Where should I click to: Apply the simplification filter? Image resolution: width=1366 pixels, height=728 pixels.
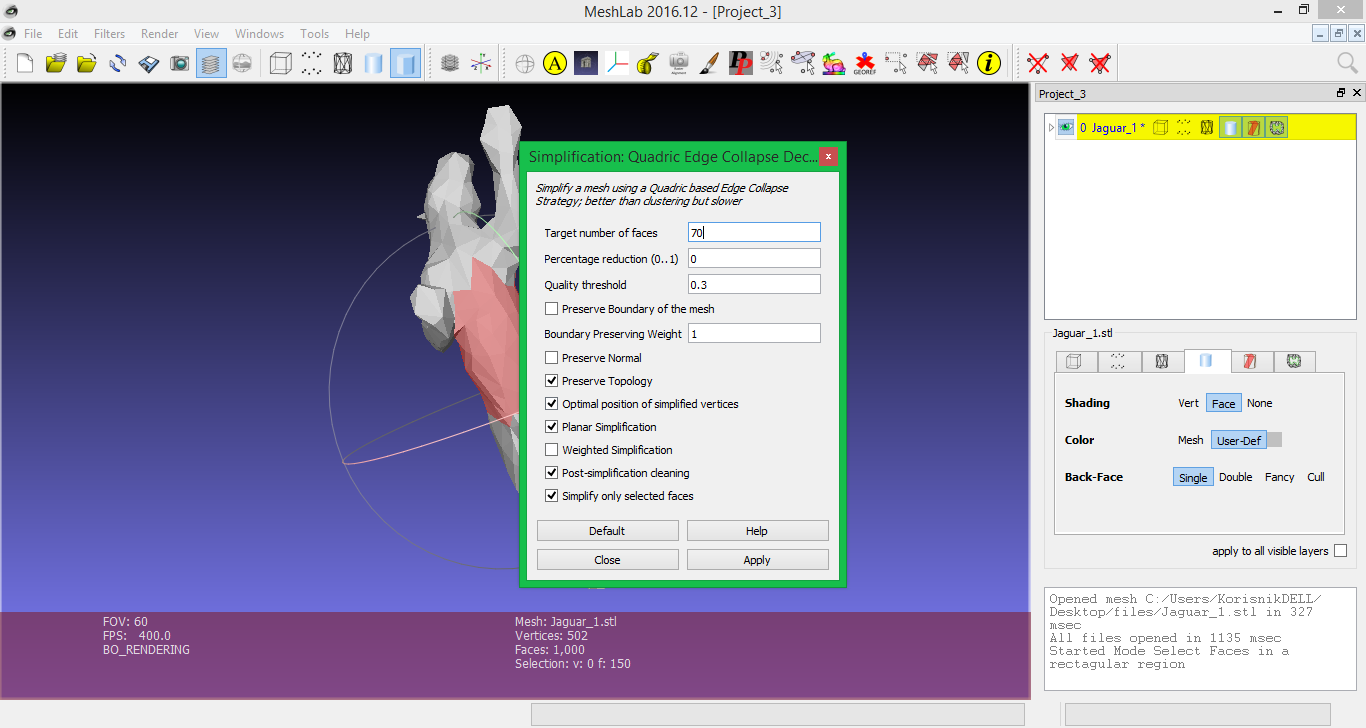pos(757,560)
